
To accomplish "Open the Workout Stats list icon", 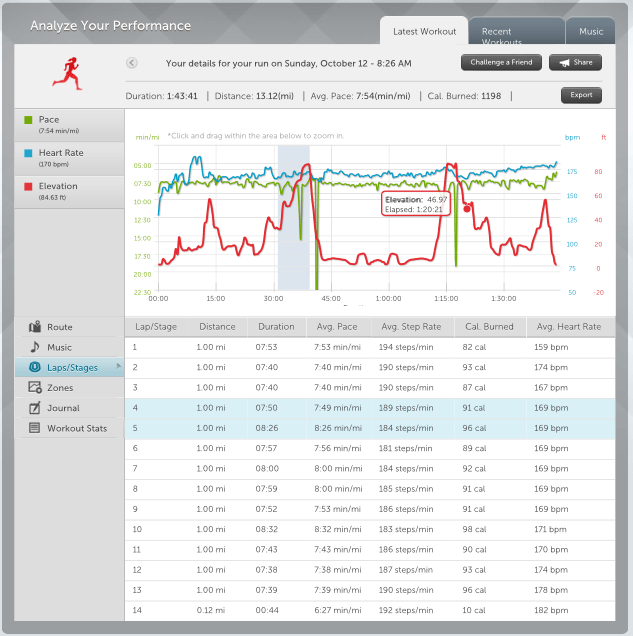I will click(35, 428).
